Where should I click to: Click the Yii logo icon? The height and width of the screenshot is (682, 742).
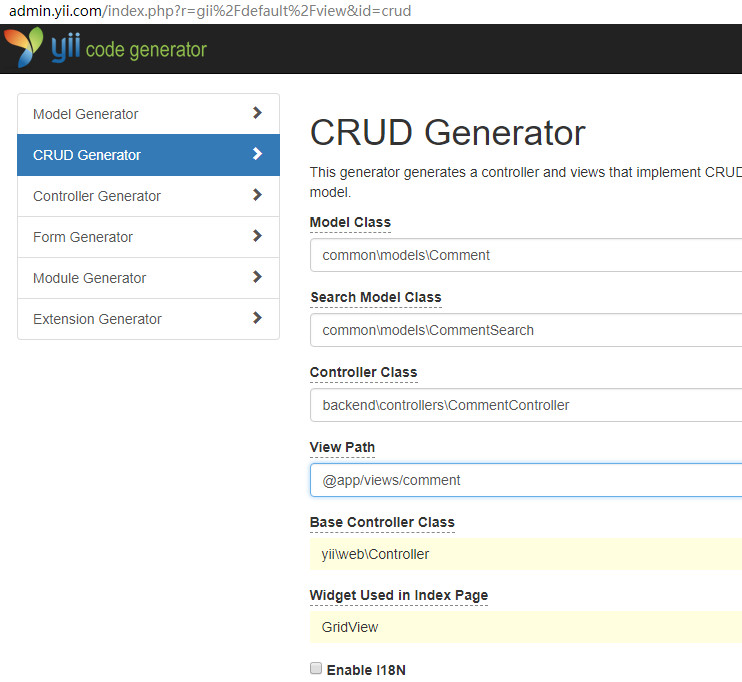click(x=24, y=47)
